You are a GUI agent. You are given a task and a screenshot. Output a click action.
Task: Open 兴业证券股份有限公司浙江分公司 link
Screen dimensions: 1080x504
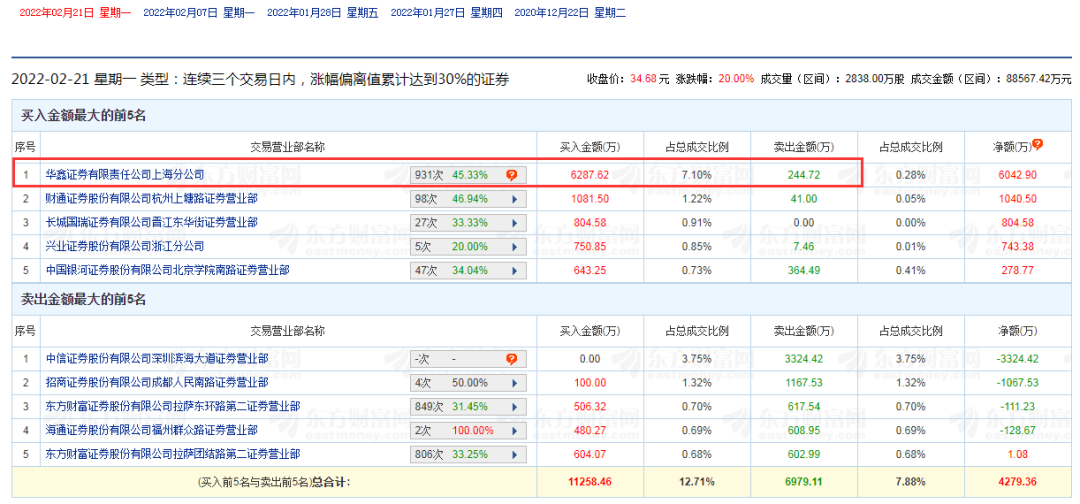pyautogui.click(x=125, y=246)
